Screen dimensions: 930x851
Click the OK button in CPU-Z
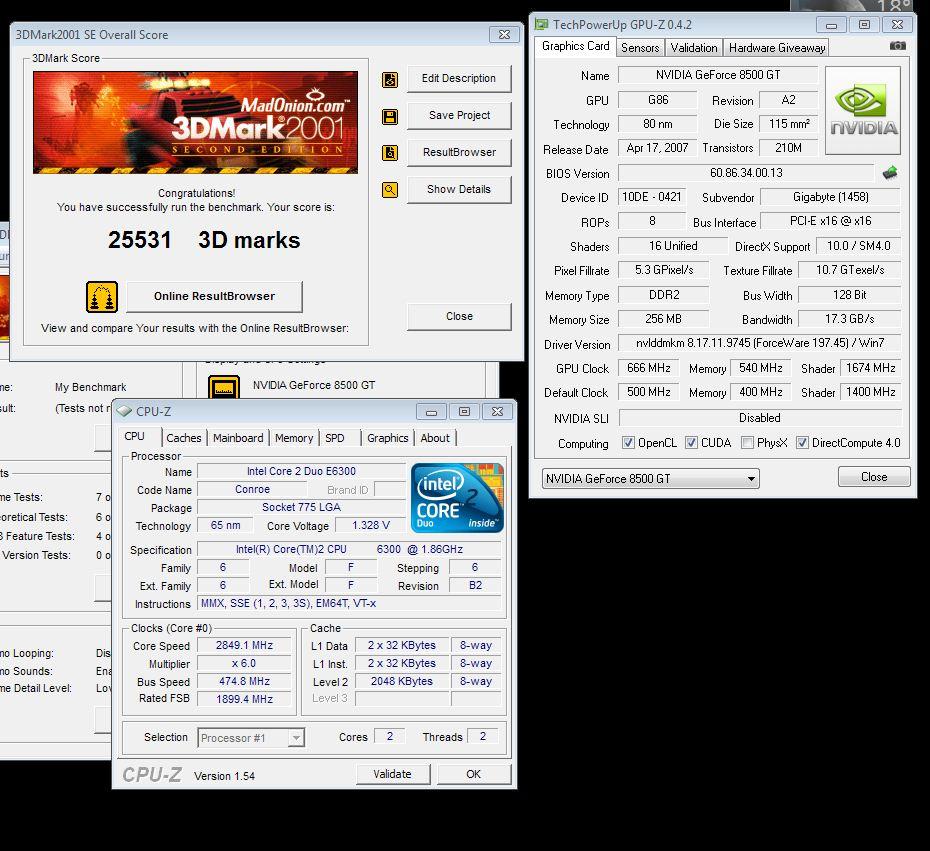473,774
